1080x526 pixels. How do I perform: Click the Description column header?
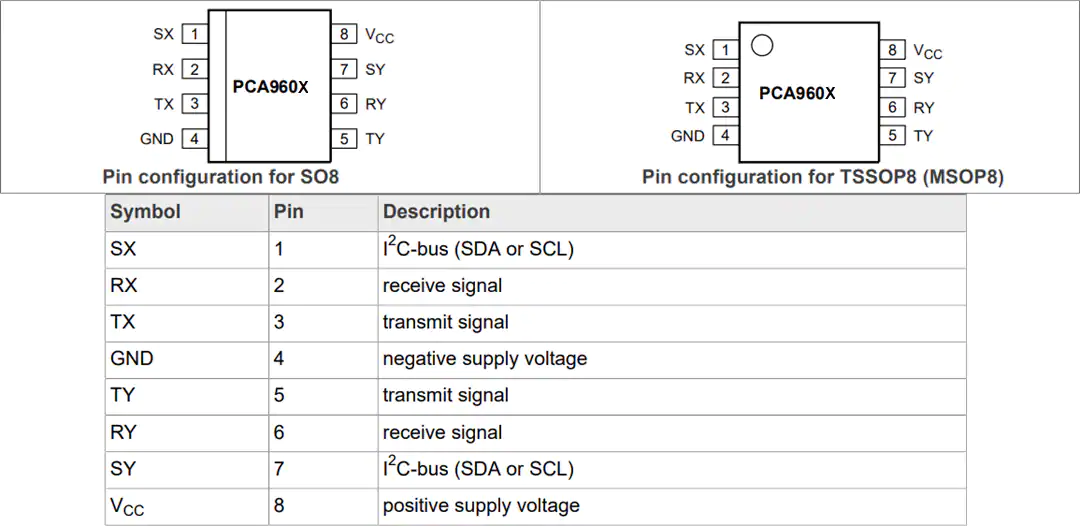[436, 211]
